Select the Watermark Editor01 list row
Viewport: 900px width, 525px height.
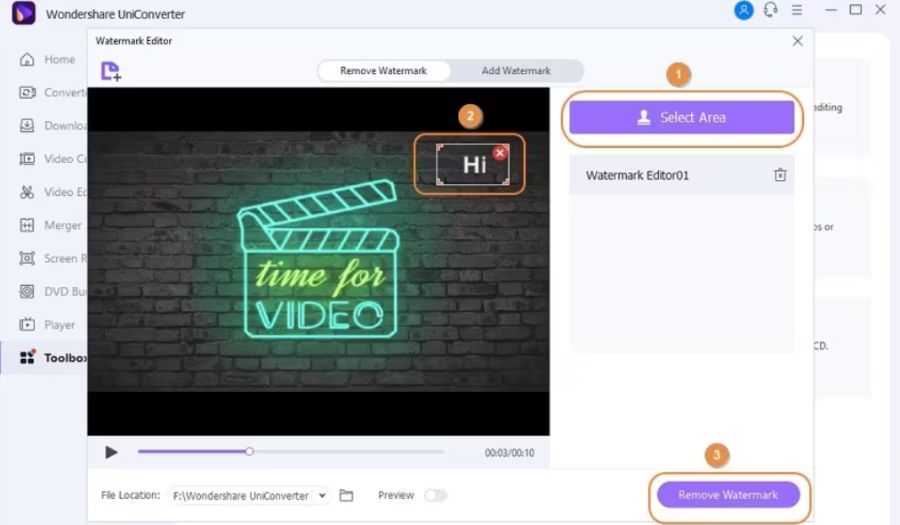[x=682, y=175]
